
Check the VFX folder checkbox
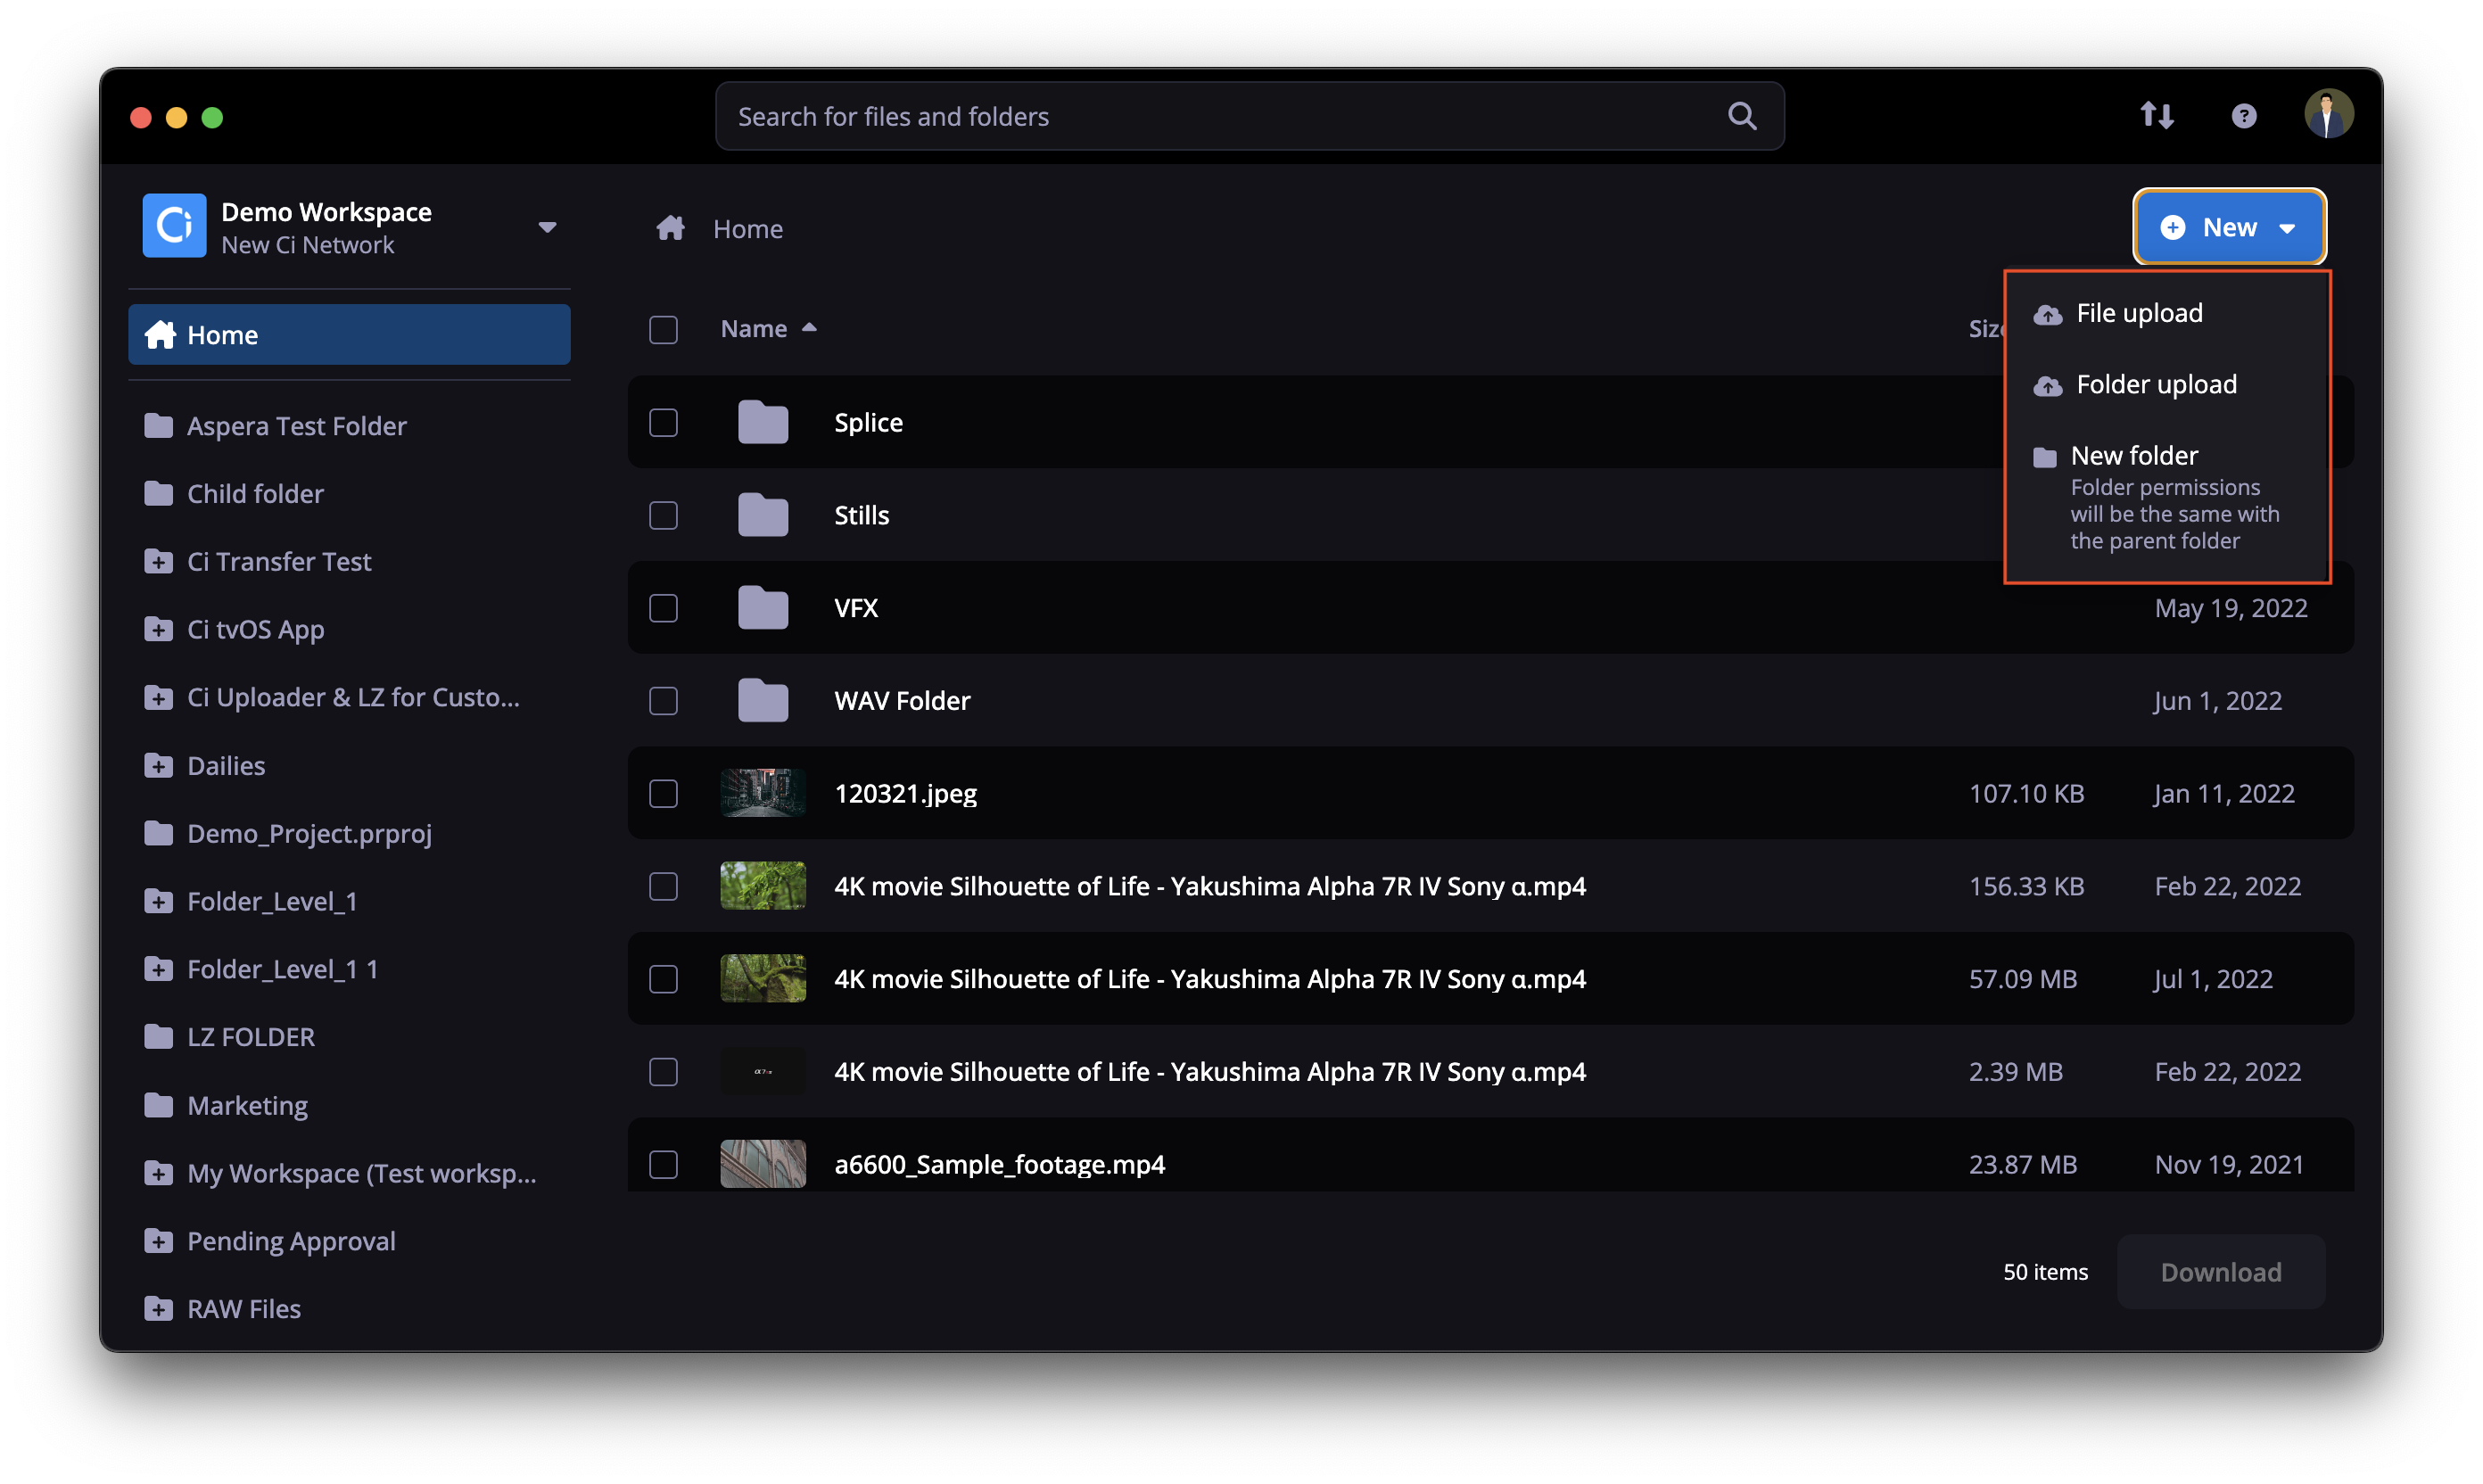[x=663, y=609]
